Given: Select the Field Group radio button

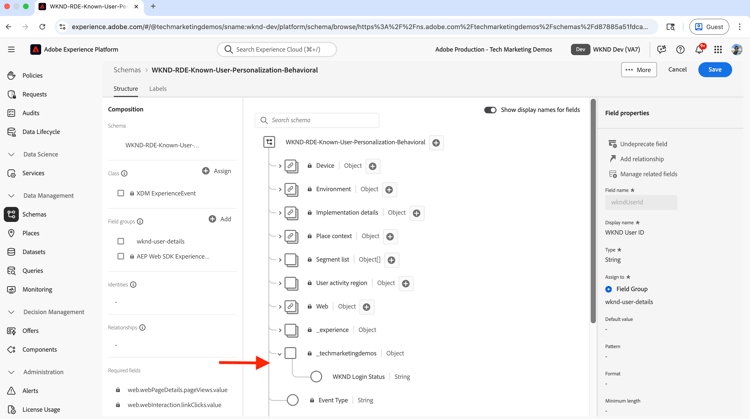Looking at the screenshot, I should pyautogui.click(x=608, y=289).
